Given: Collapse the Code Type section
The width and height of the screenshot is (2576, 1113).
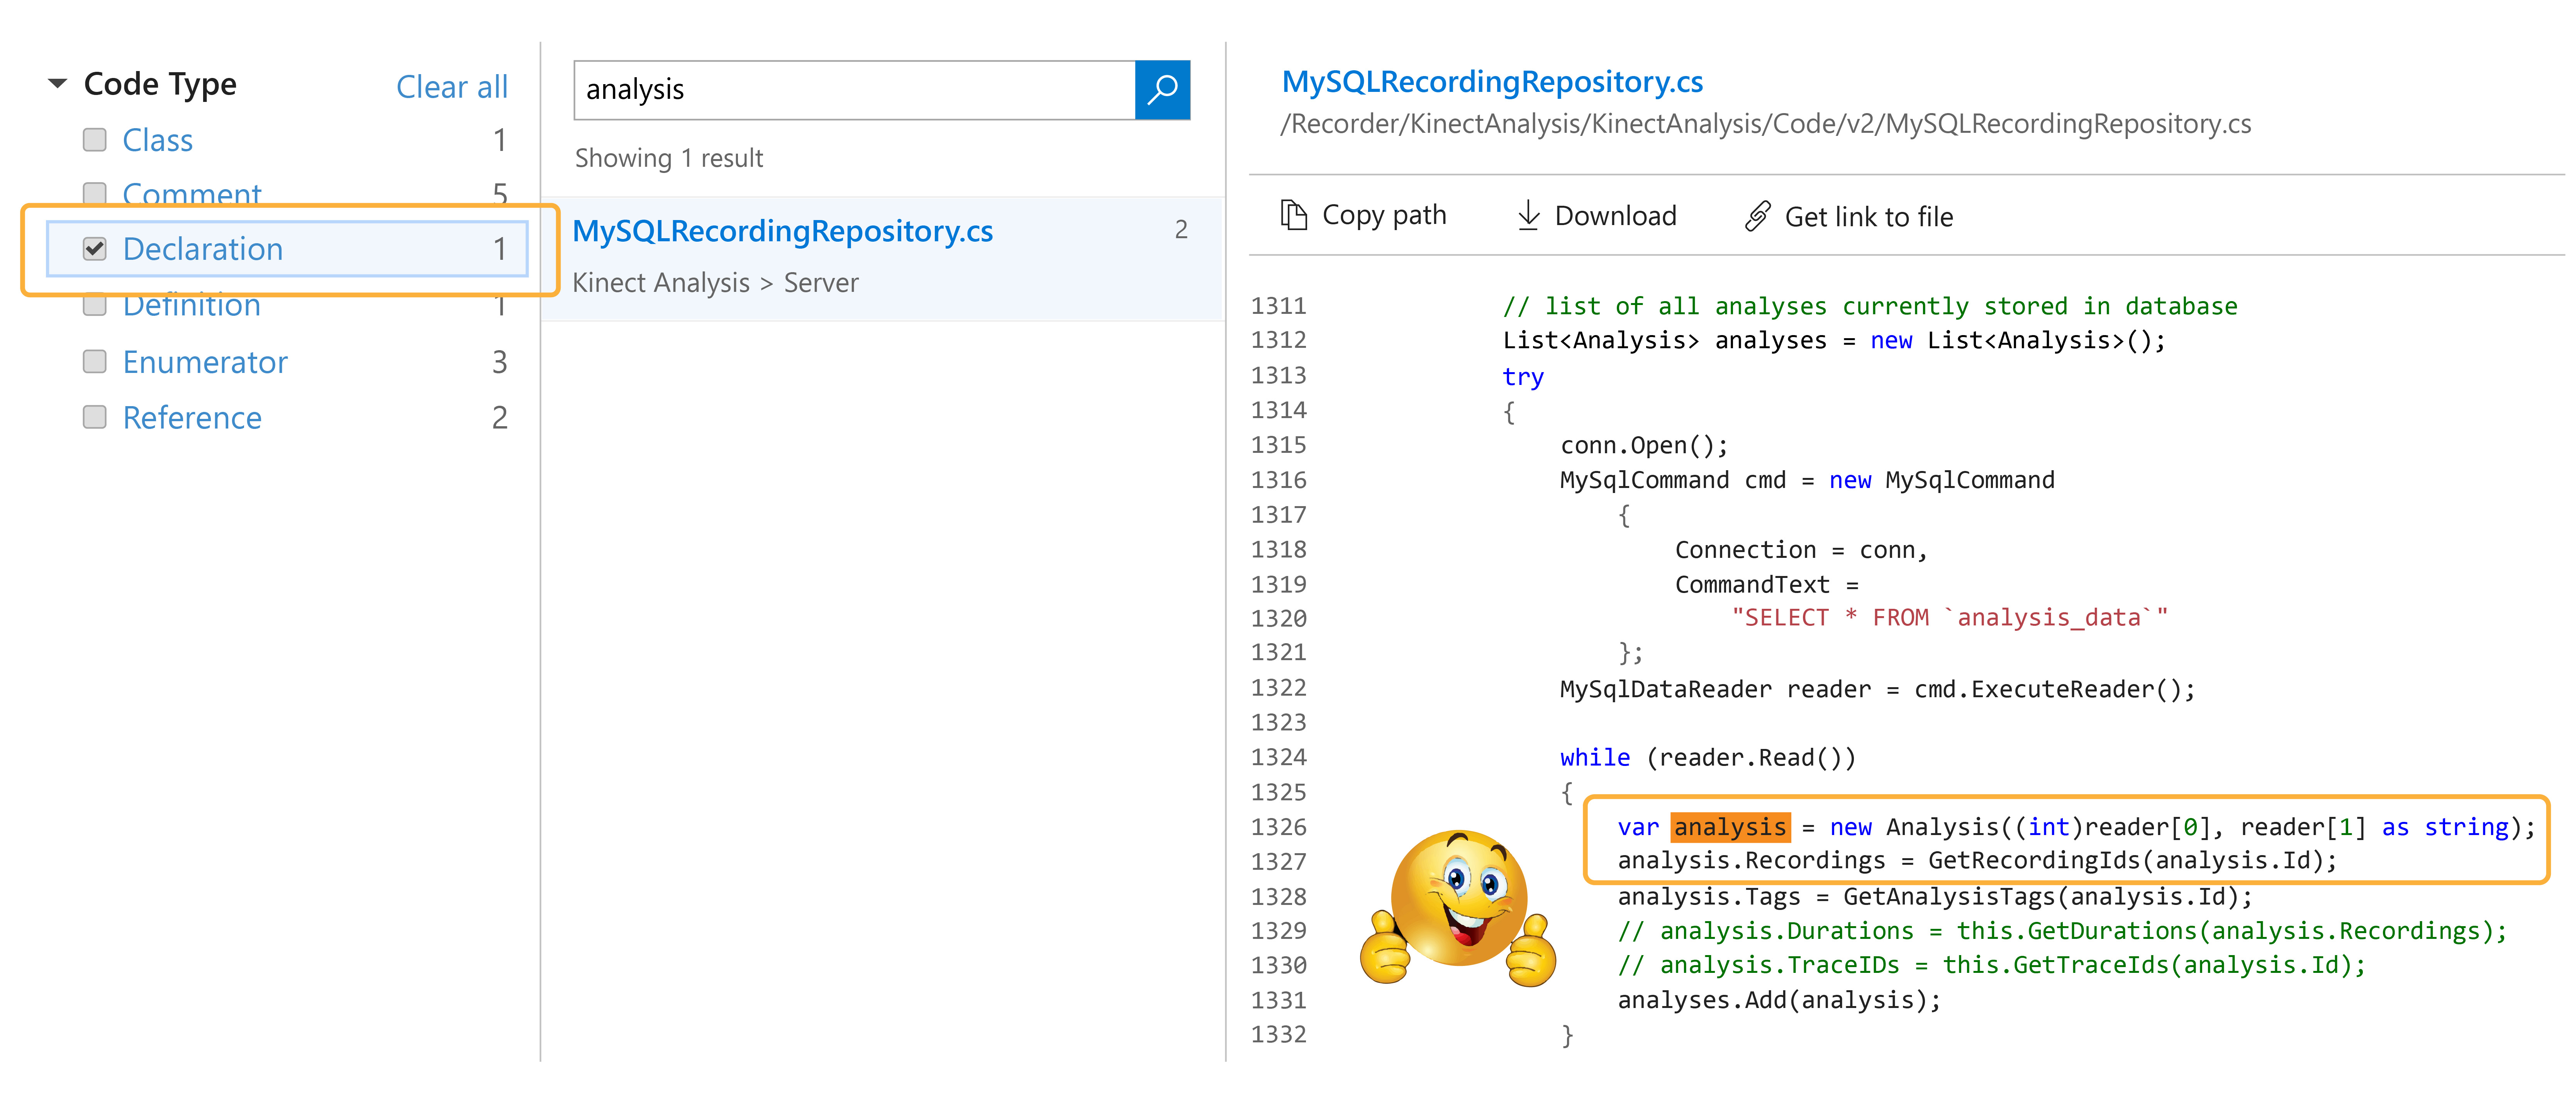Looking at the screenshot, I should [x=58, y=84].
